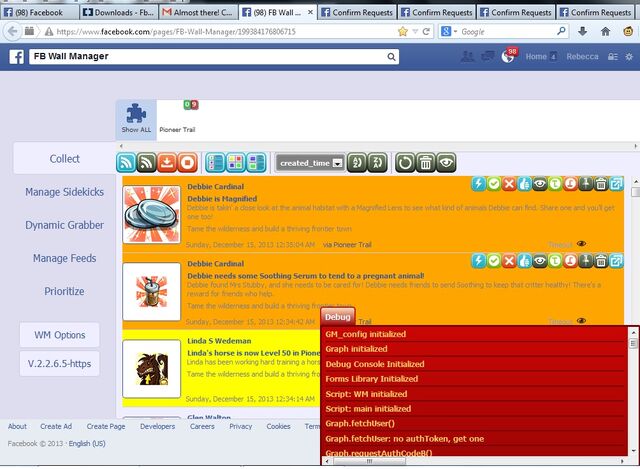Click the red Debug tab
The width and height of the screenshot is (640, 469).
(338, 317)
